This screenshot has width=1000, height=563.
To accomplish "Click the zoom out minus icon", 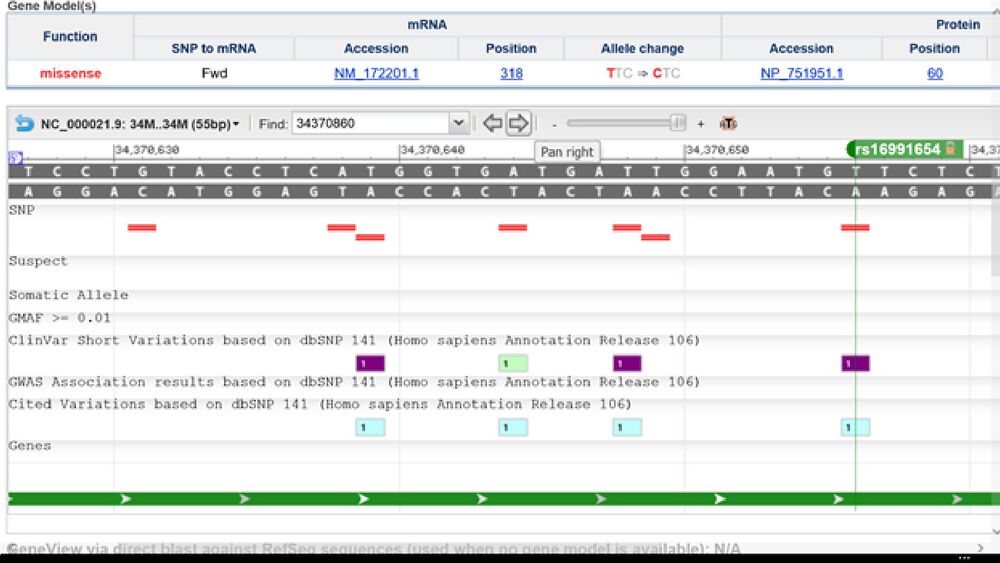I will [554, 124].
